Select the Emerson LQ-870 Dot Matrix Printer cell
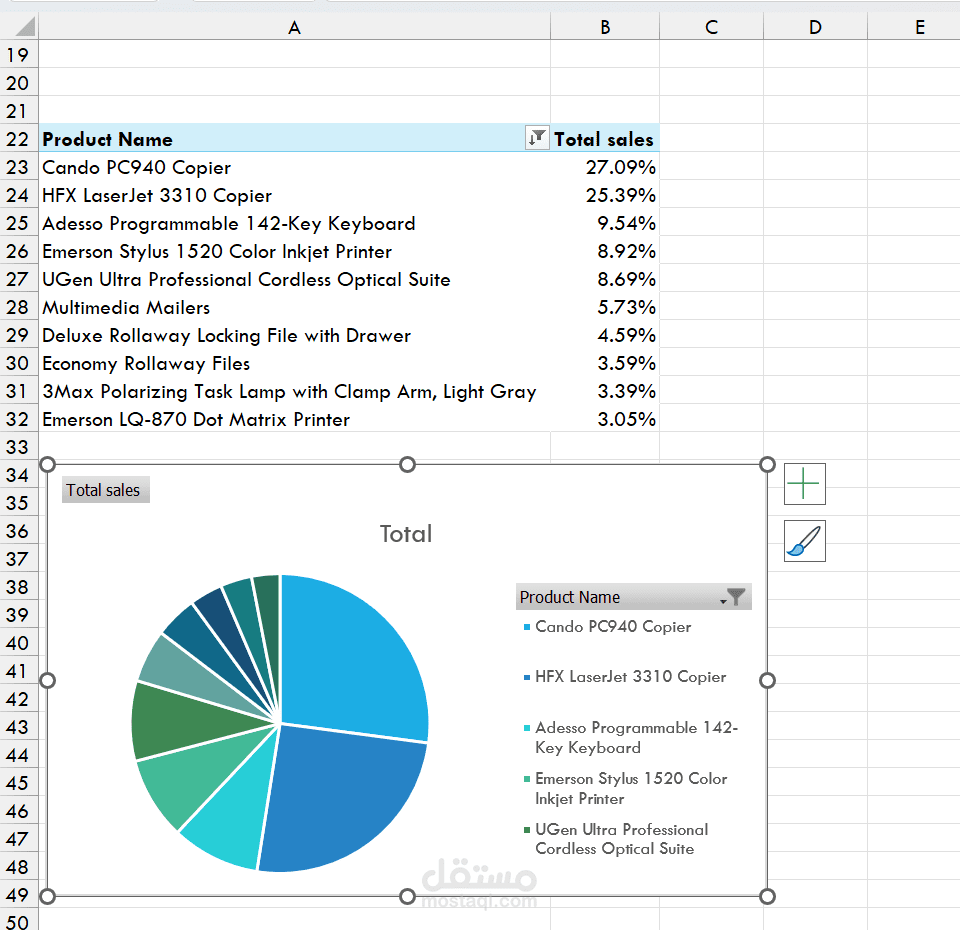Viewport: 960px width, 930px height. click(294, 419)
